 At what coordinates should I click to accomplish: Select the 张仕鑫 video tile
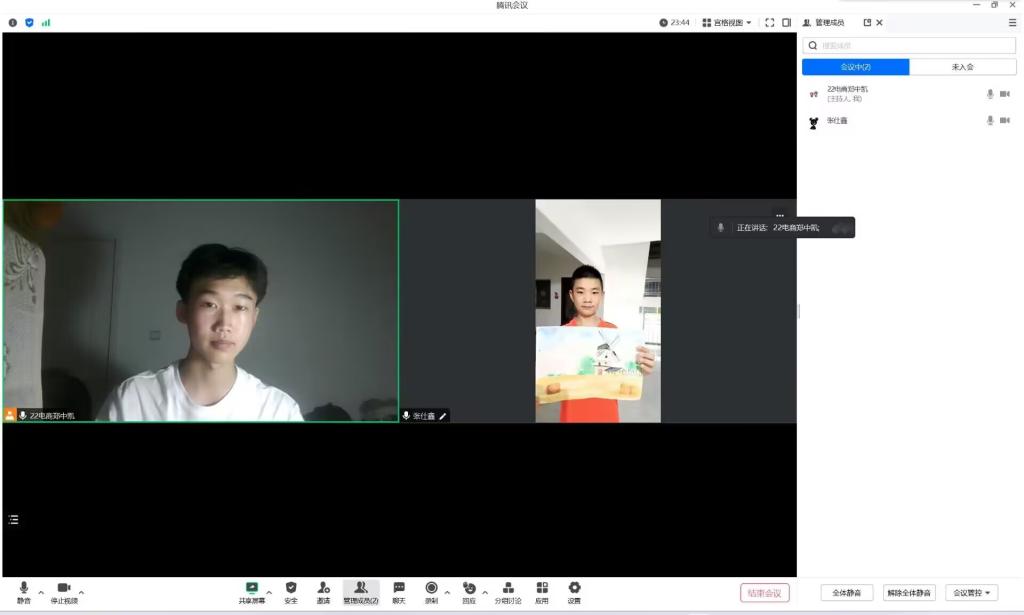(x=598, y=311)
